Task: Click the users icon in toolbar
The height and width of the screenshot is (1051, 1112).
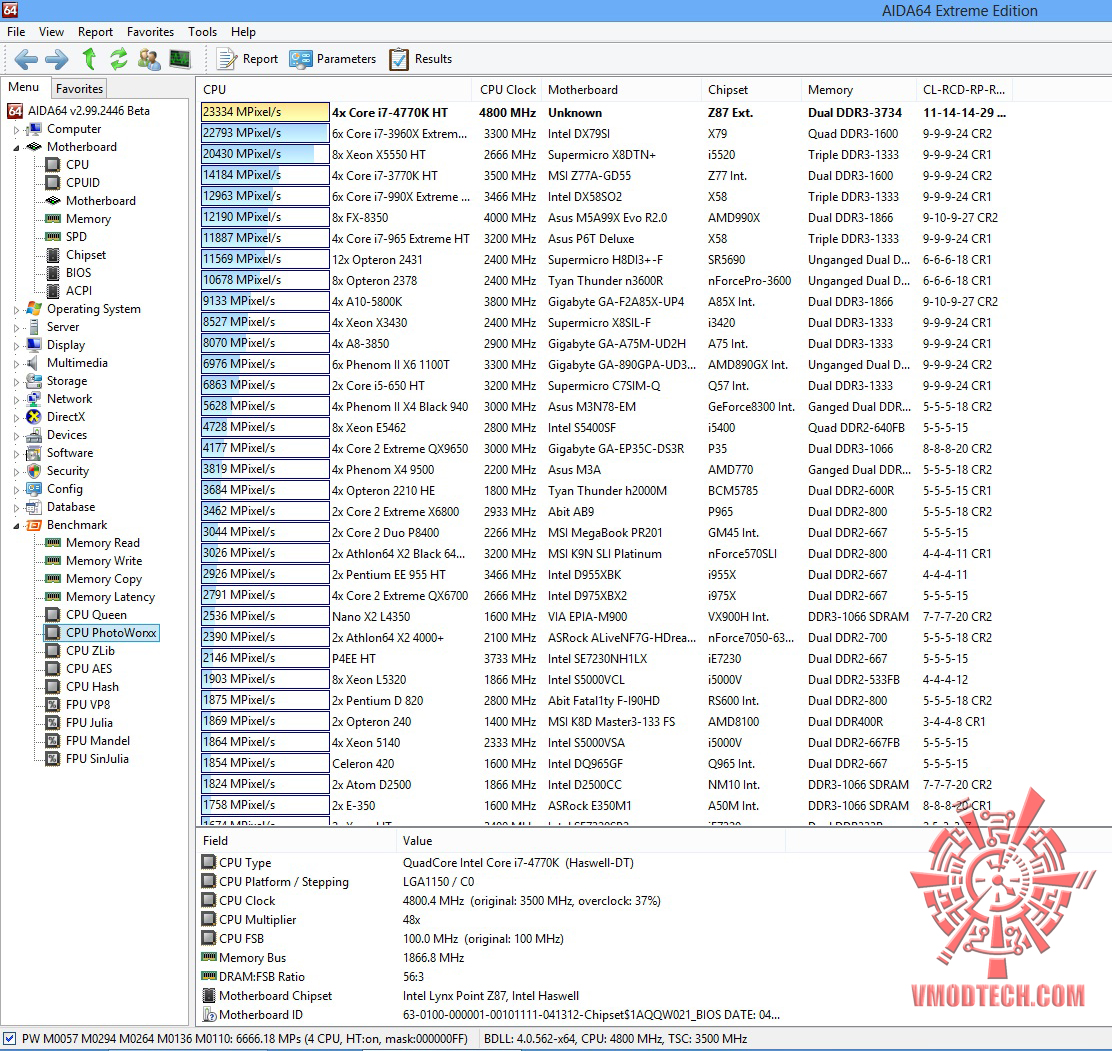Action: click(149, 59)
